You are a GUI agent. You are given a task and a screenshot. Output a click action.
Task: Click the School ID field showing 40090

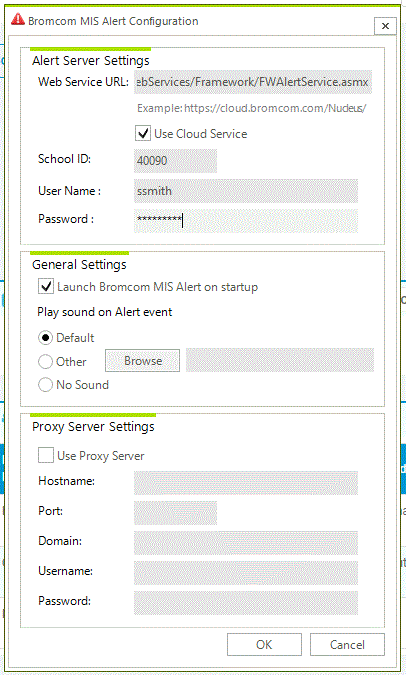(175, 161)
